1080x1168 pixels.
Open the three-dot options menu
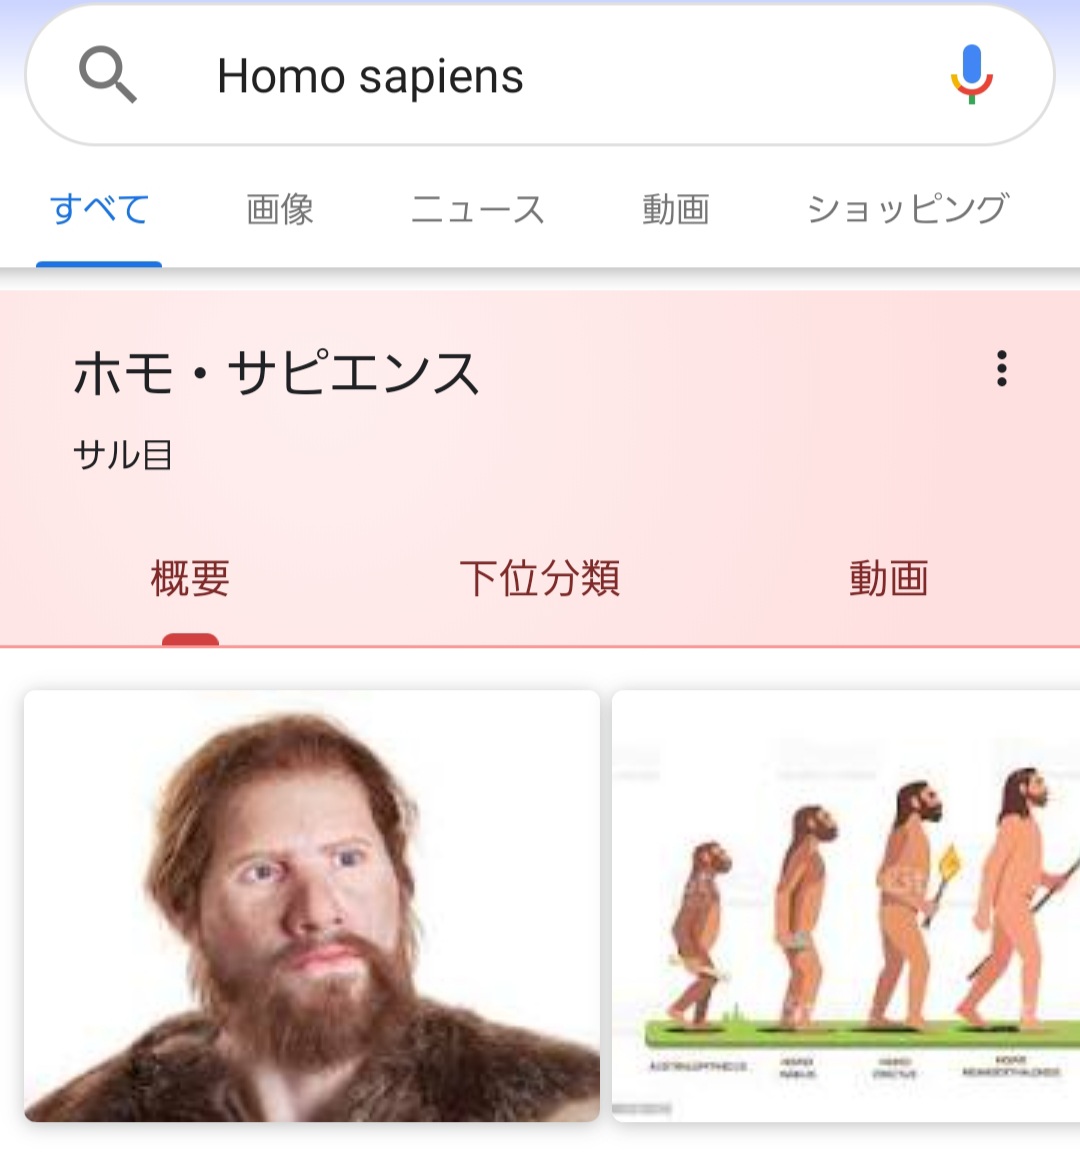pyautogui.click(x=1002, y=369)
